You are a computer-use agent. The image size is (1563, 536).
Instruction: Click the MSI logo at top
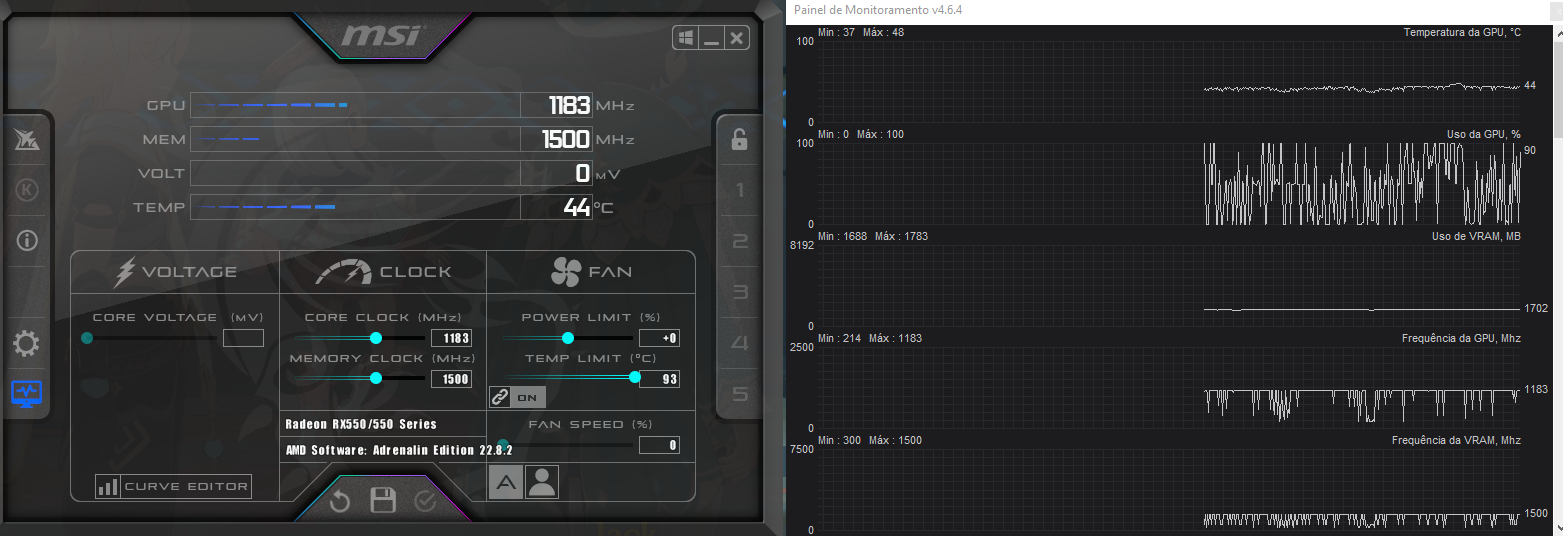pos(383,37)
